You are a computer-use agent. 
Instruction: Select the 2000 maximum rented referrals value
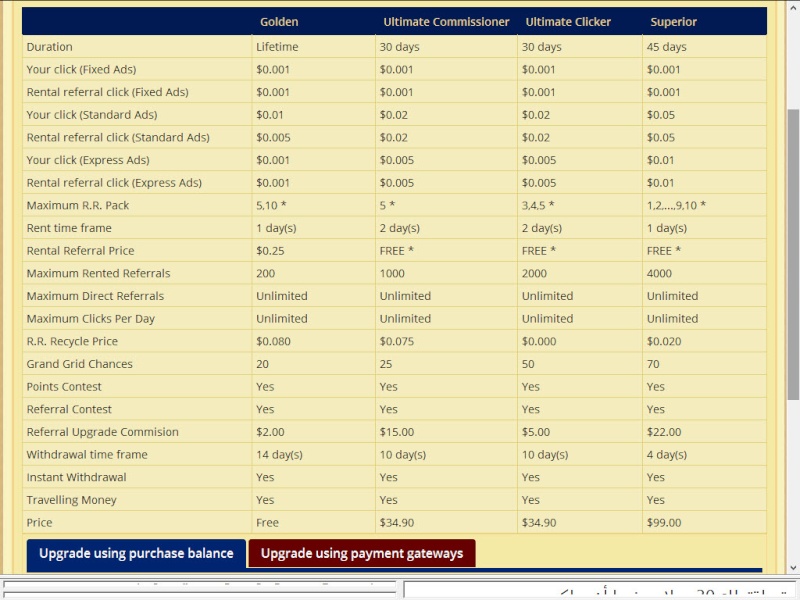[x=534, y=273]
